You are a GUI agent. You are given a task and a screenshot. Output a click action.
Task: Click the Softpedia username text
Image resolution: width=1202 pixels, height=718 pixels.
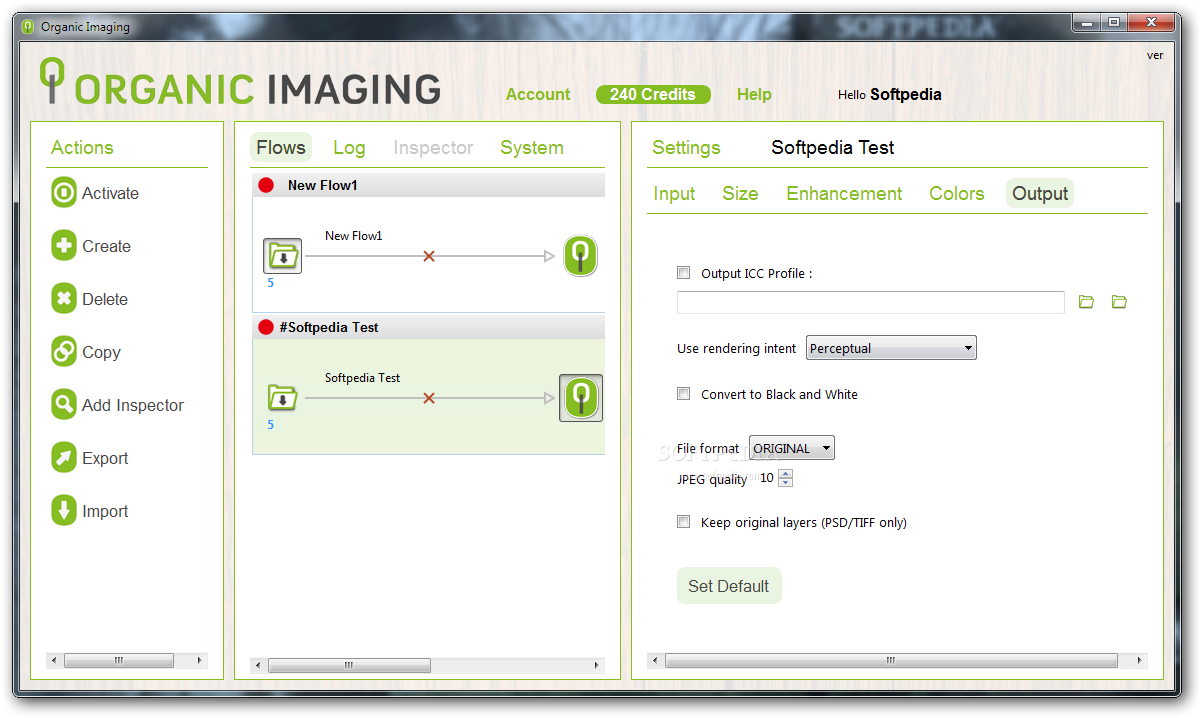[905, 94]
